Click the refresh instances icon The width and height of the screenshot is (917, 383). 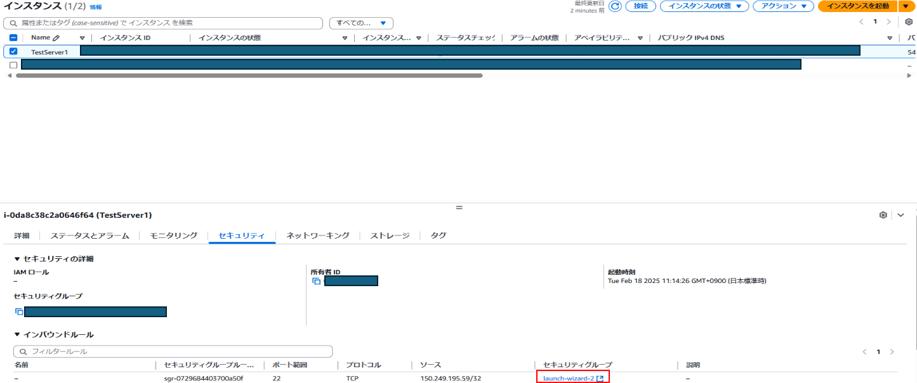click(x=615, y=6)
